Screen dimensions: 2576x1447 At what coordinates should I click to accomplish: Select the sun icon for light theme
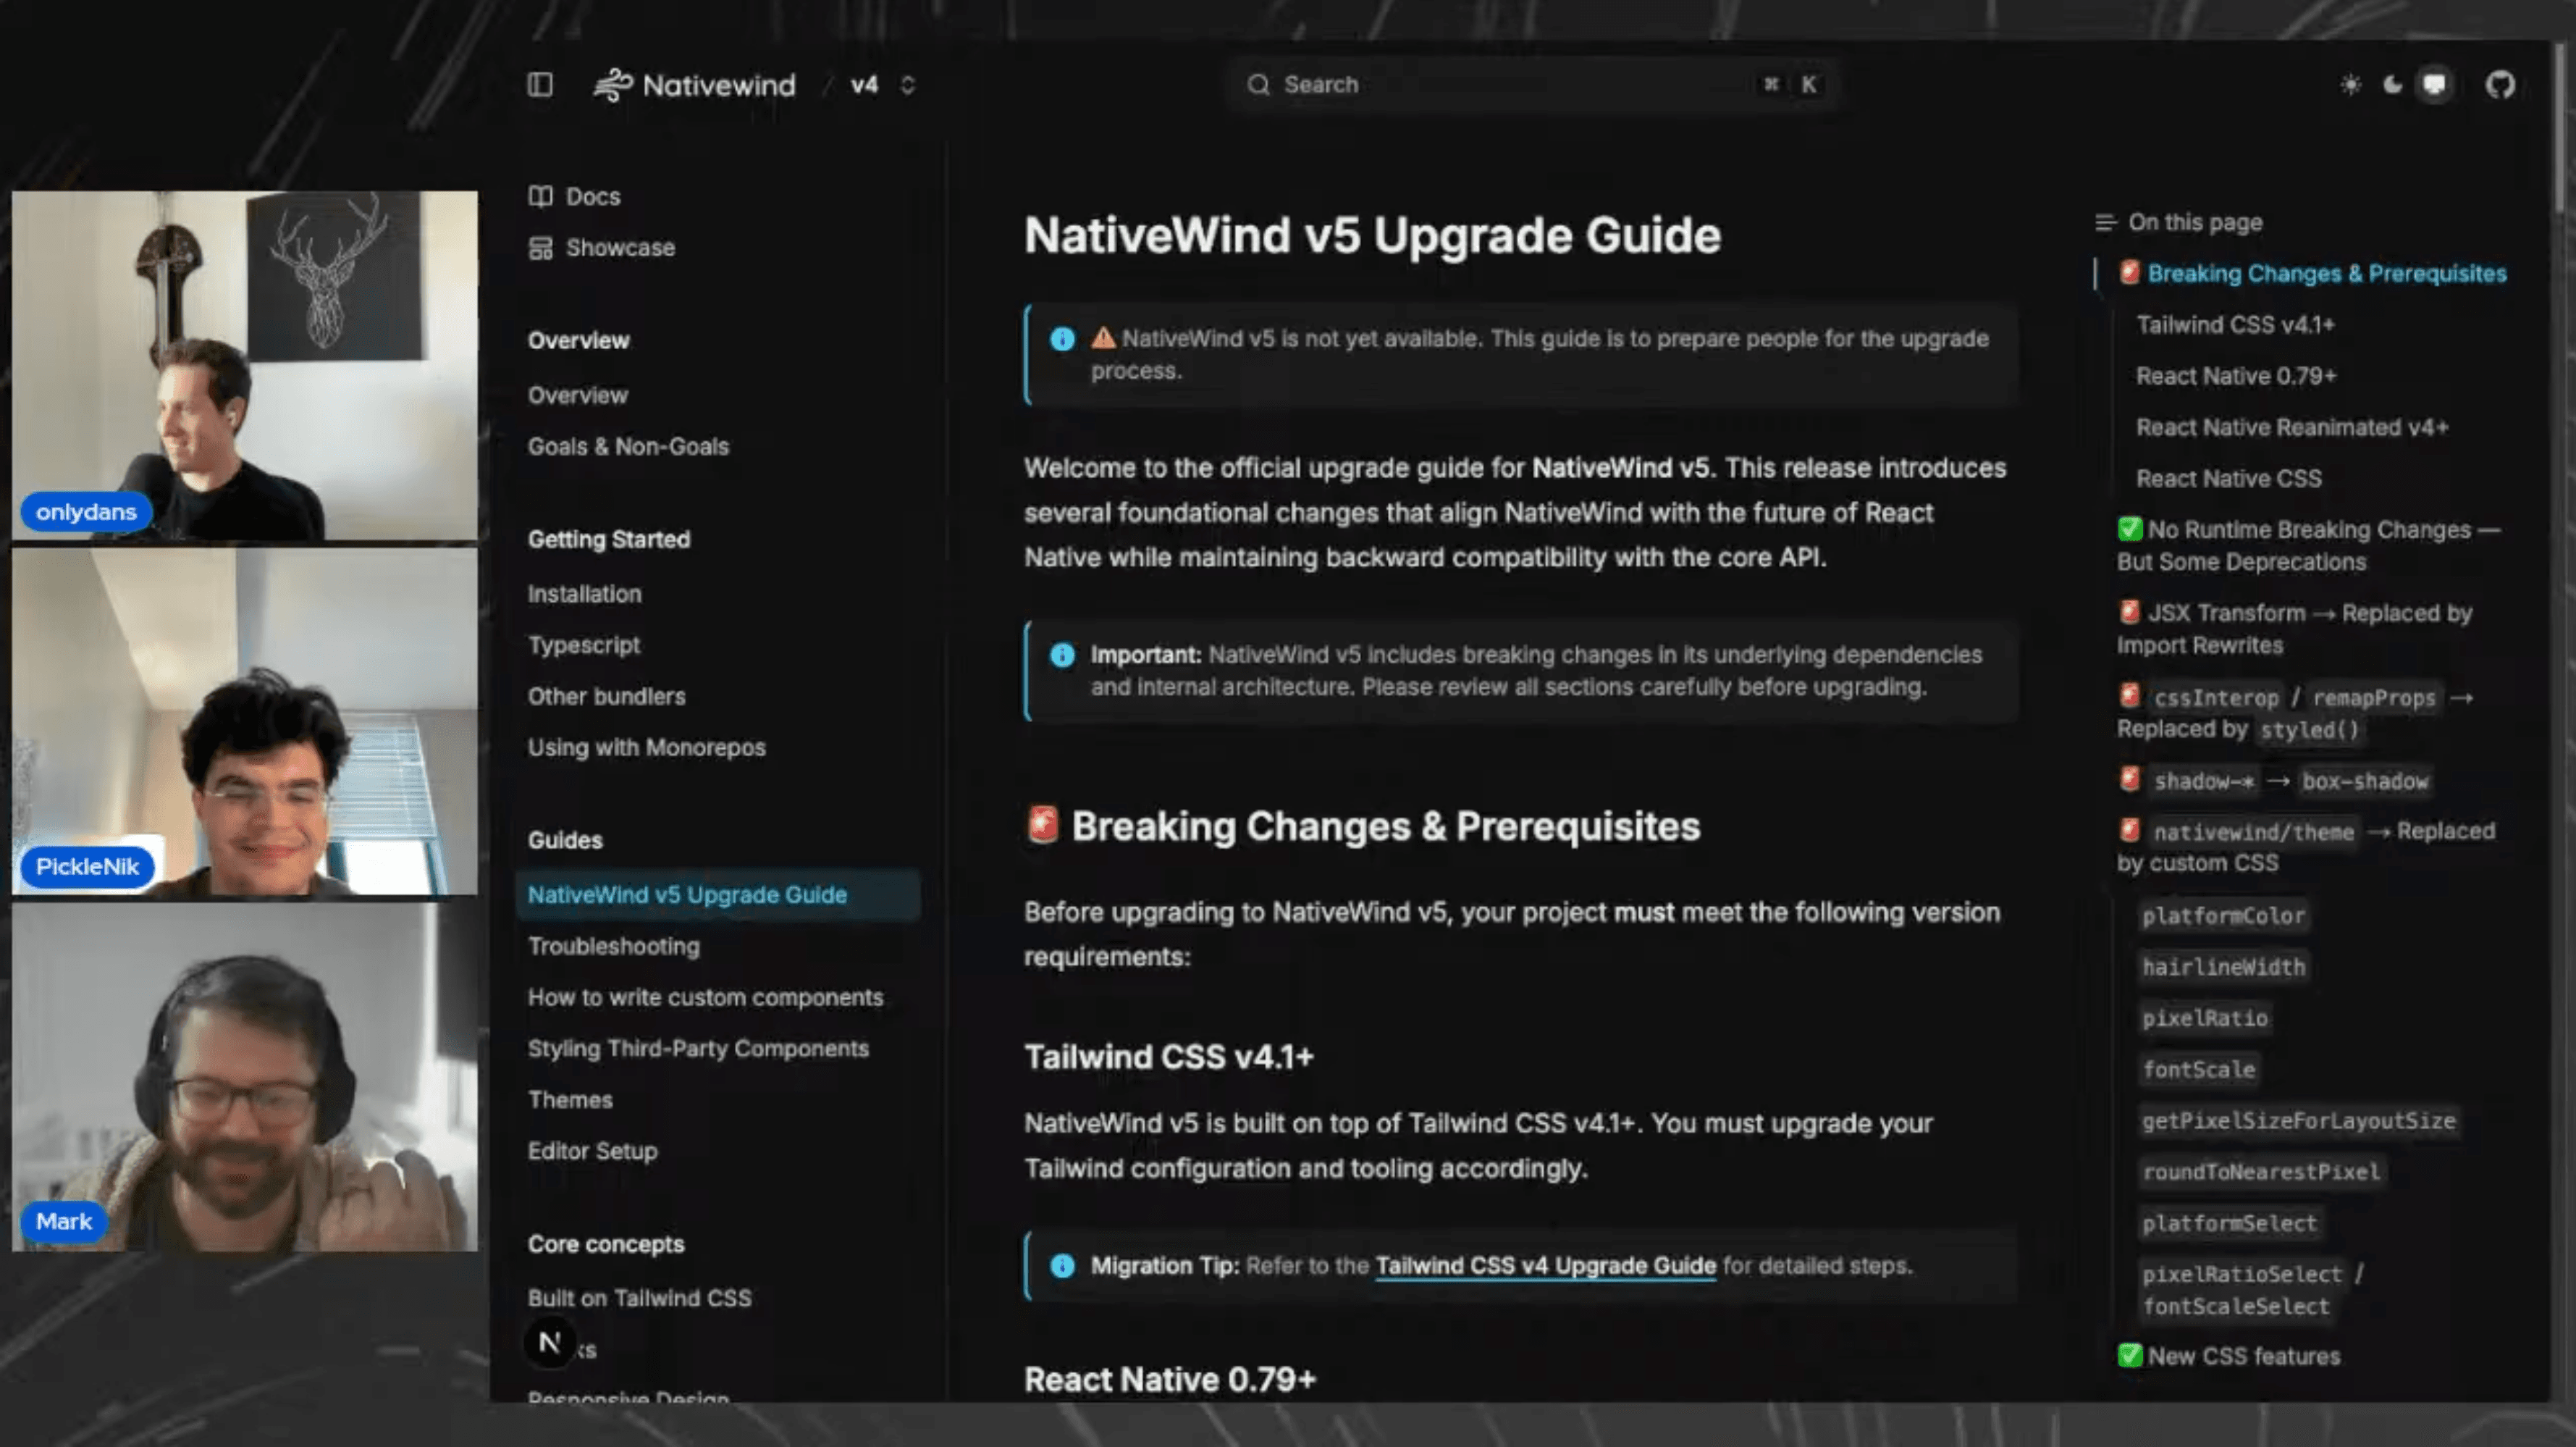2351,85
